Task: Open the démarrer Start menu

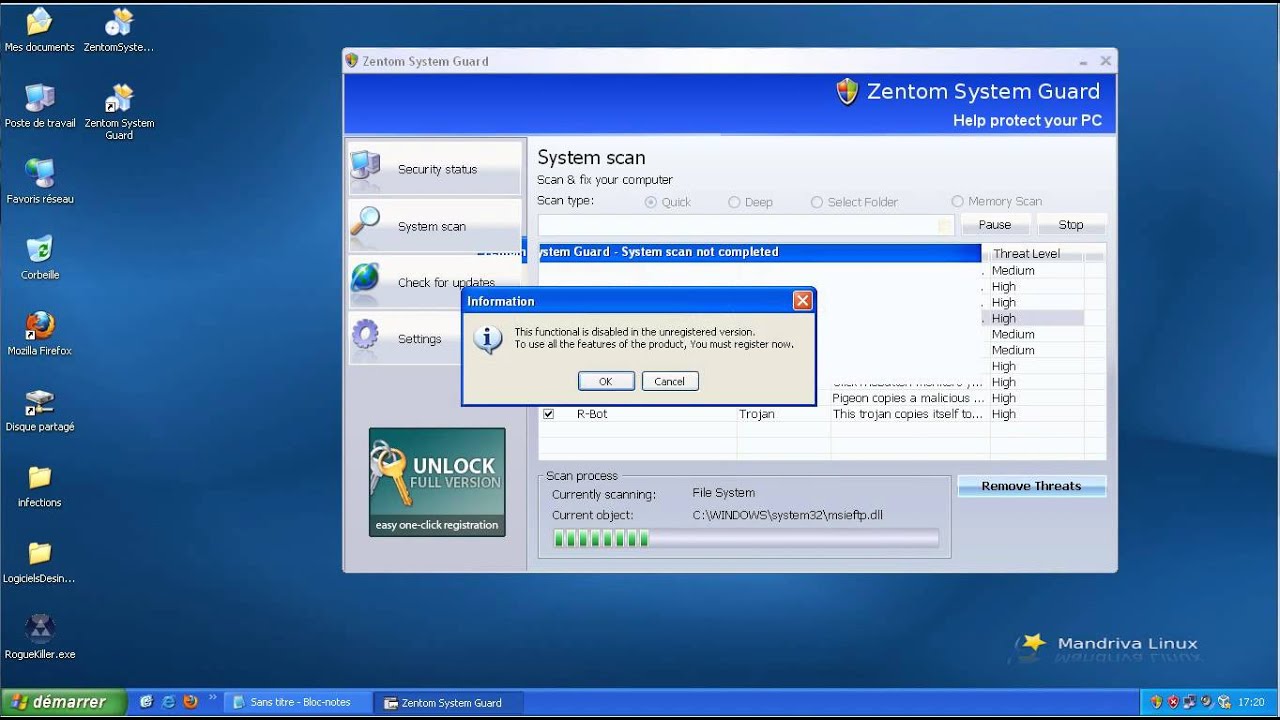Action: click(64, 702)
